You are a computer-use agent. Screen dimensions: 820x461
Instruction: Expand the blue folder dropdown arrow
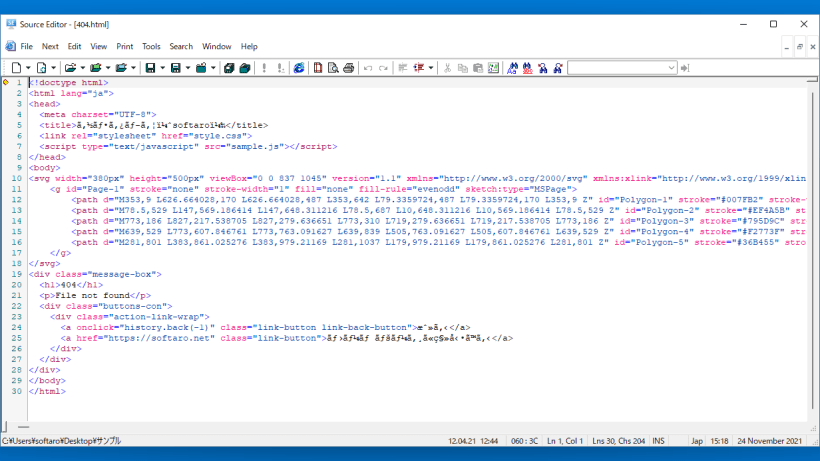coord(133,68)
